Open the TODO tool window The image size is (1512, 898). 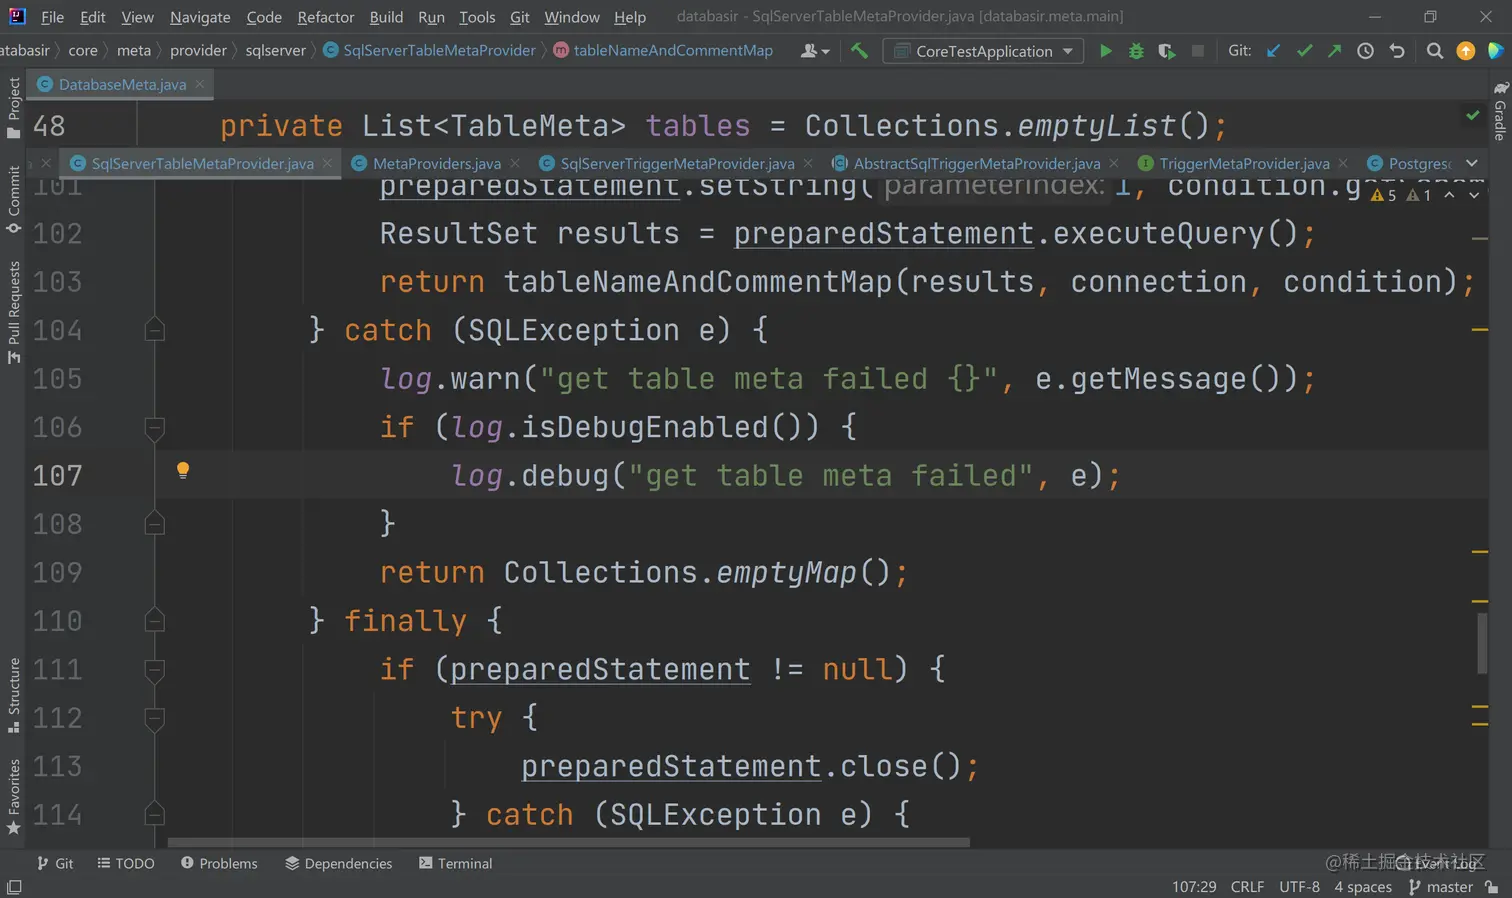point(126,863)
